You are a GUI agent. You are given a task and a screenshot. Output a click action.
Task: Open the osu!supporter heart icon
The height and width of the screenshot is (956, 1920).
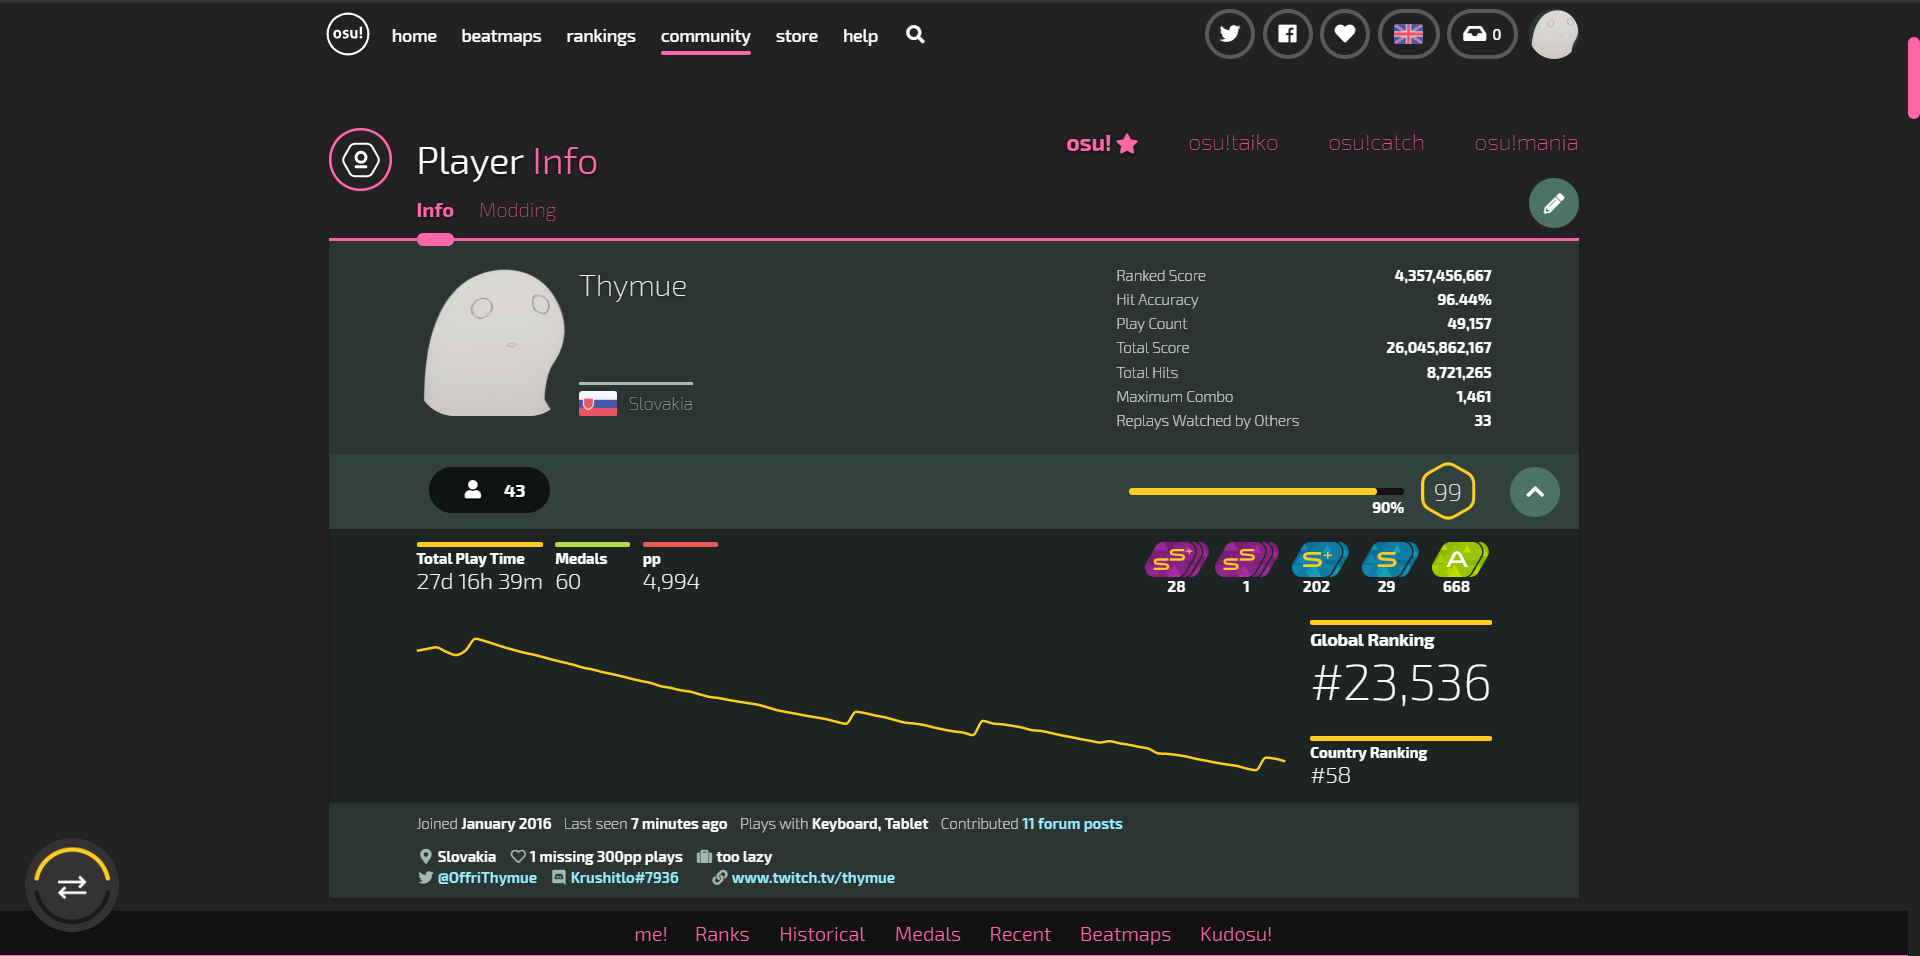pyautogui.click(x=1344, y=33)
